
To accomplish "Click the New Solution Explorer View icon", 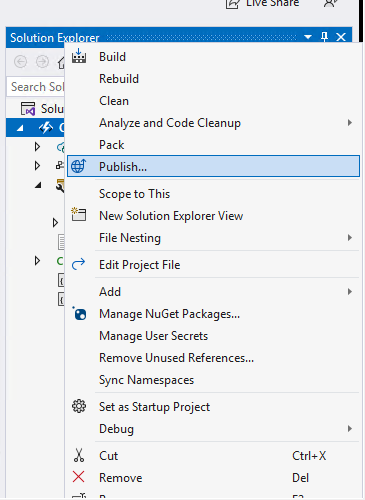I will coord(79,215).
